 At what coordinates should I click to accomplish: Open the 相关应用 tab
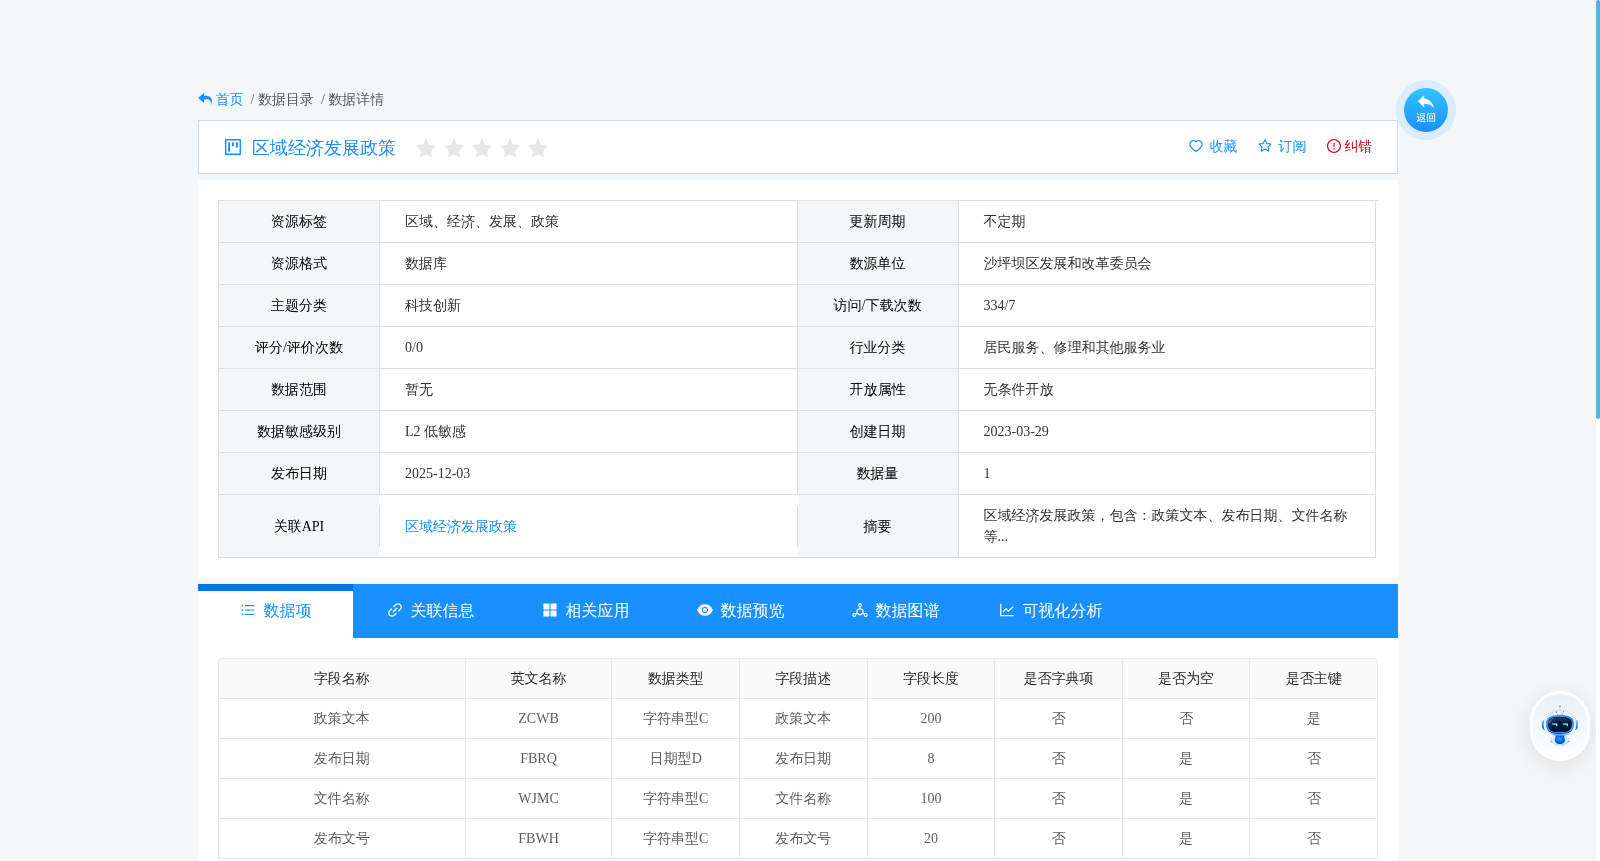click(586, 611)
